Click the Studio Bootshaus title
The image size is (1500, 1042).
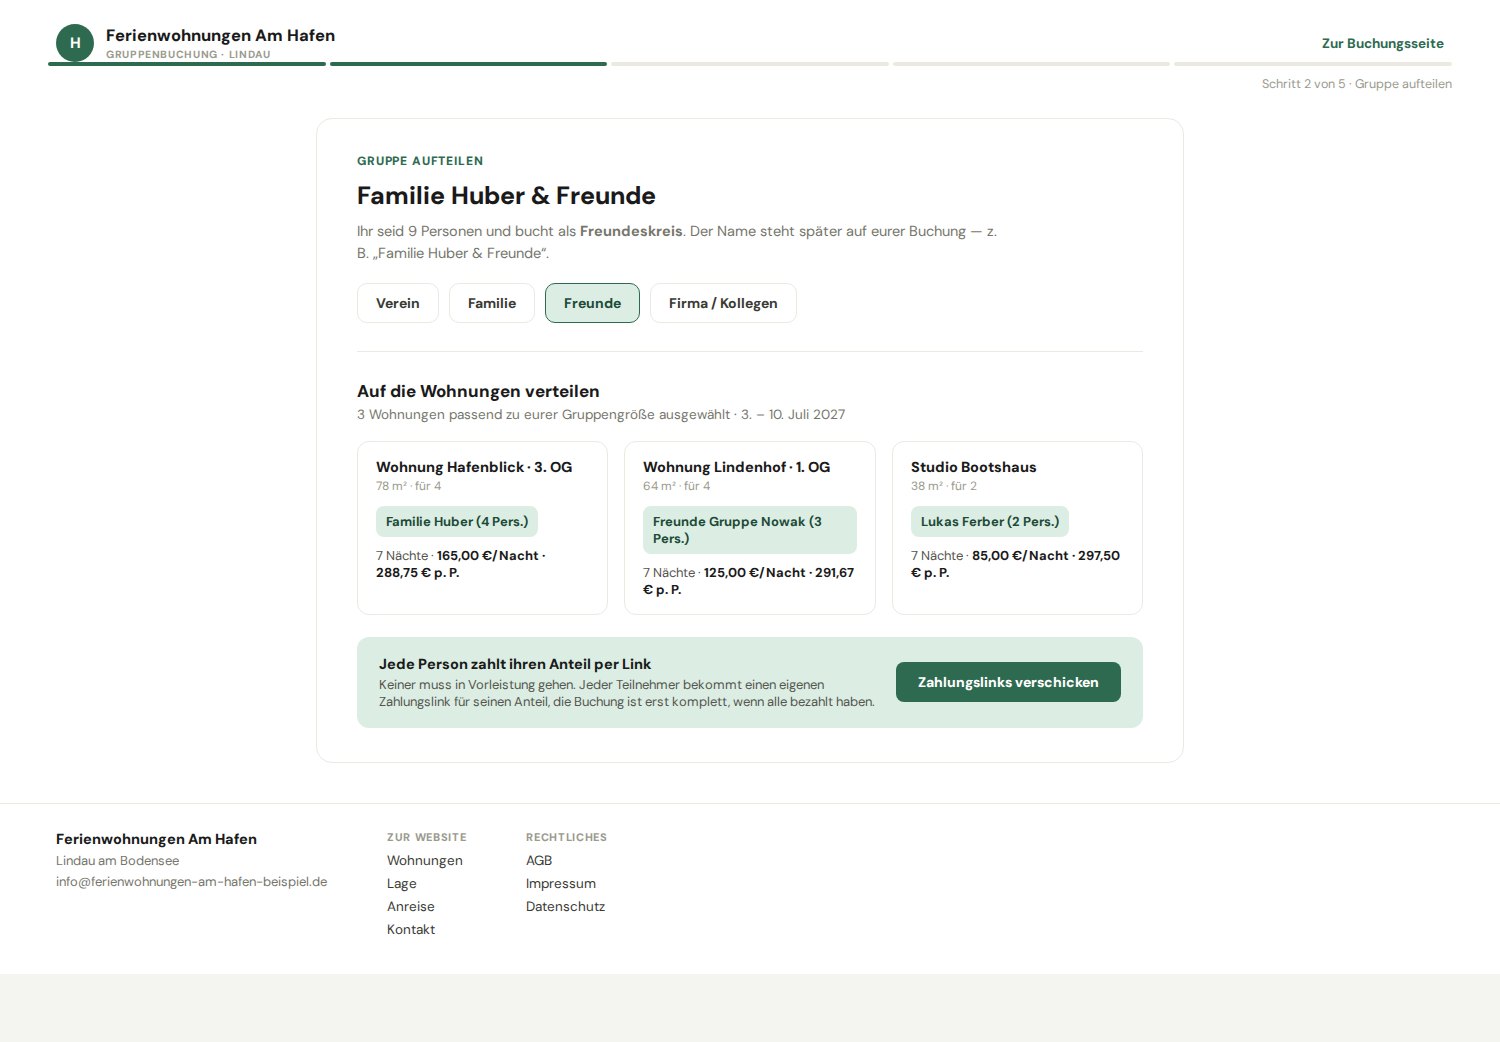(974, 467)
